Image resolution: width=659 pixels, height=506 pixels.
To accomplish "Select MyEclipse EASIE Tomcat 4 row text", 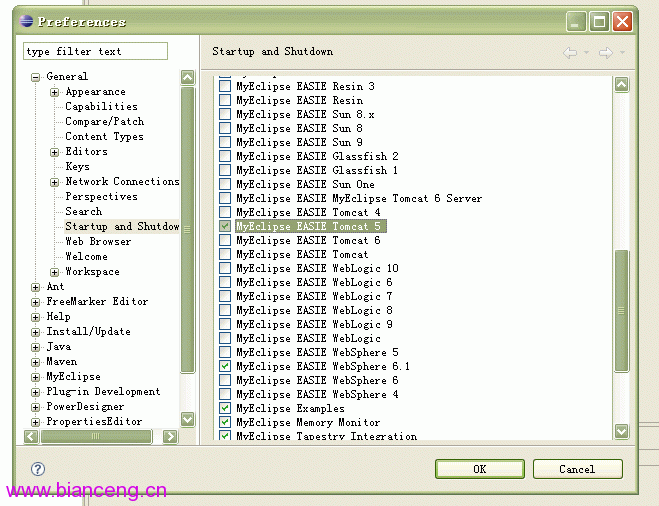I will pyautogui.click(x=308, y=212).
